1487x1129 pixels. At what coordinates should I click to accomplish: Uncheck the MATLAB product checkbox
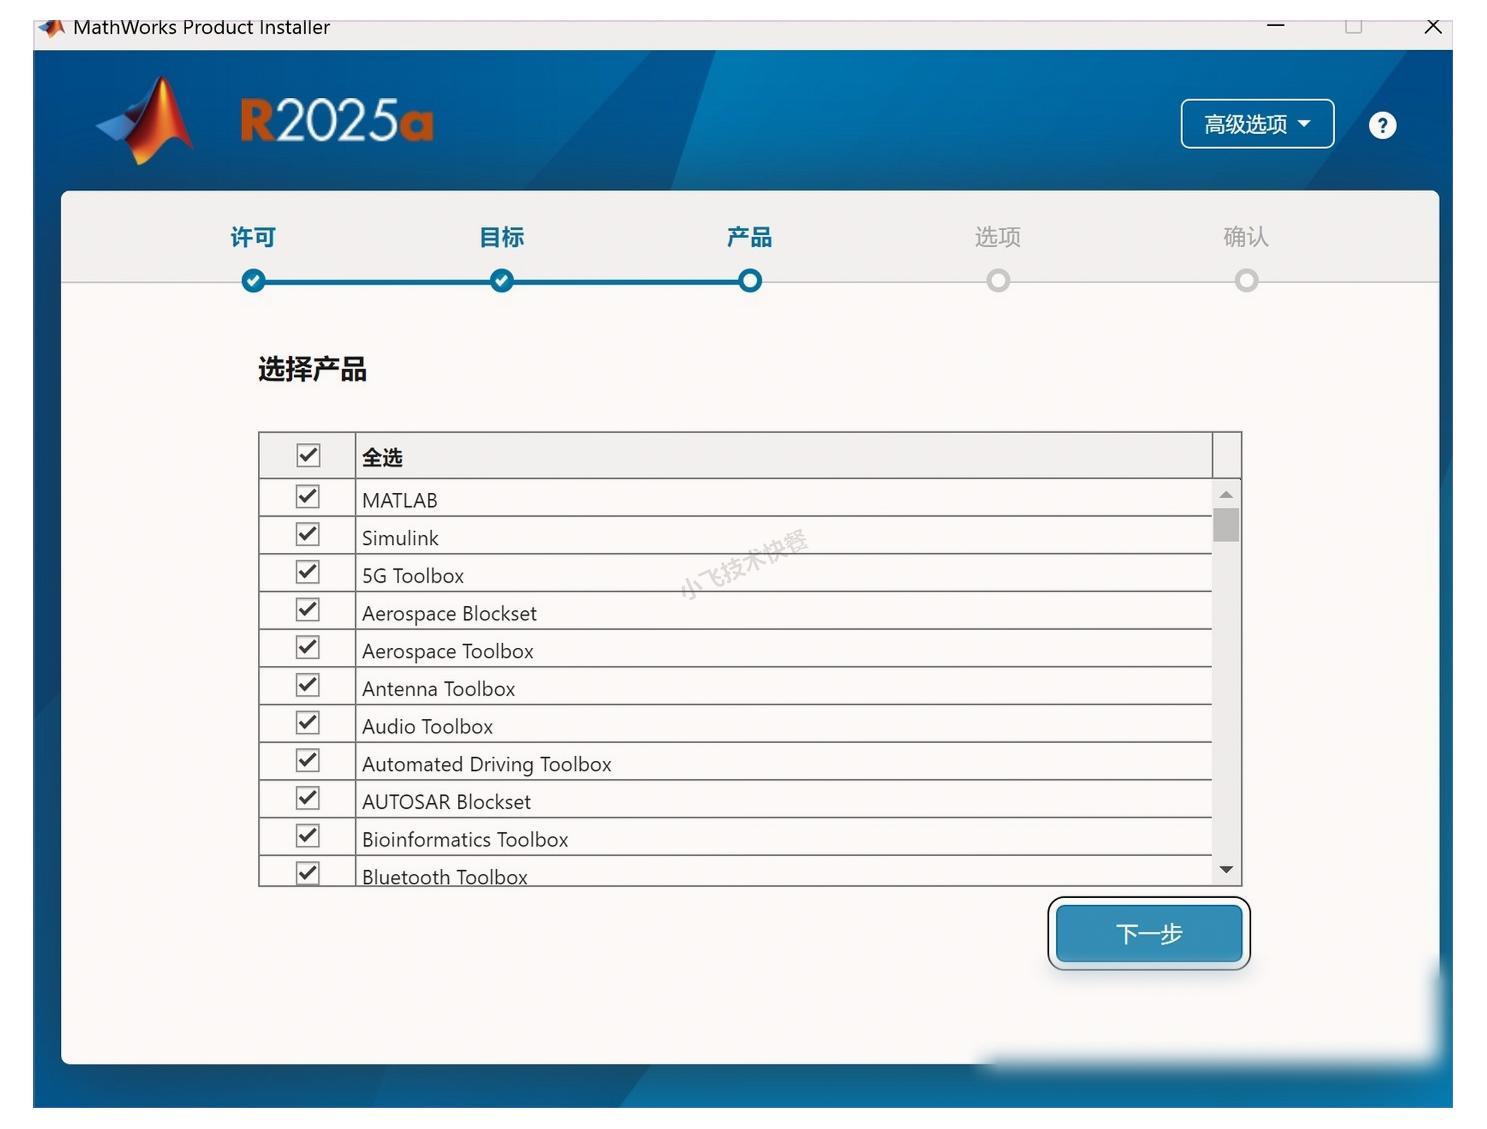308,497
